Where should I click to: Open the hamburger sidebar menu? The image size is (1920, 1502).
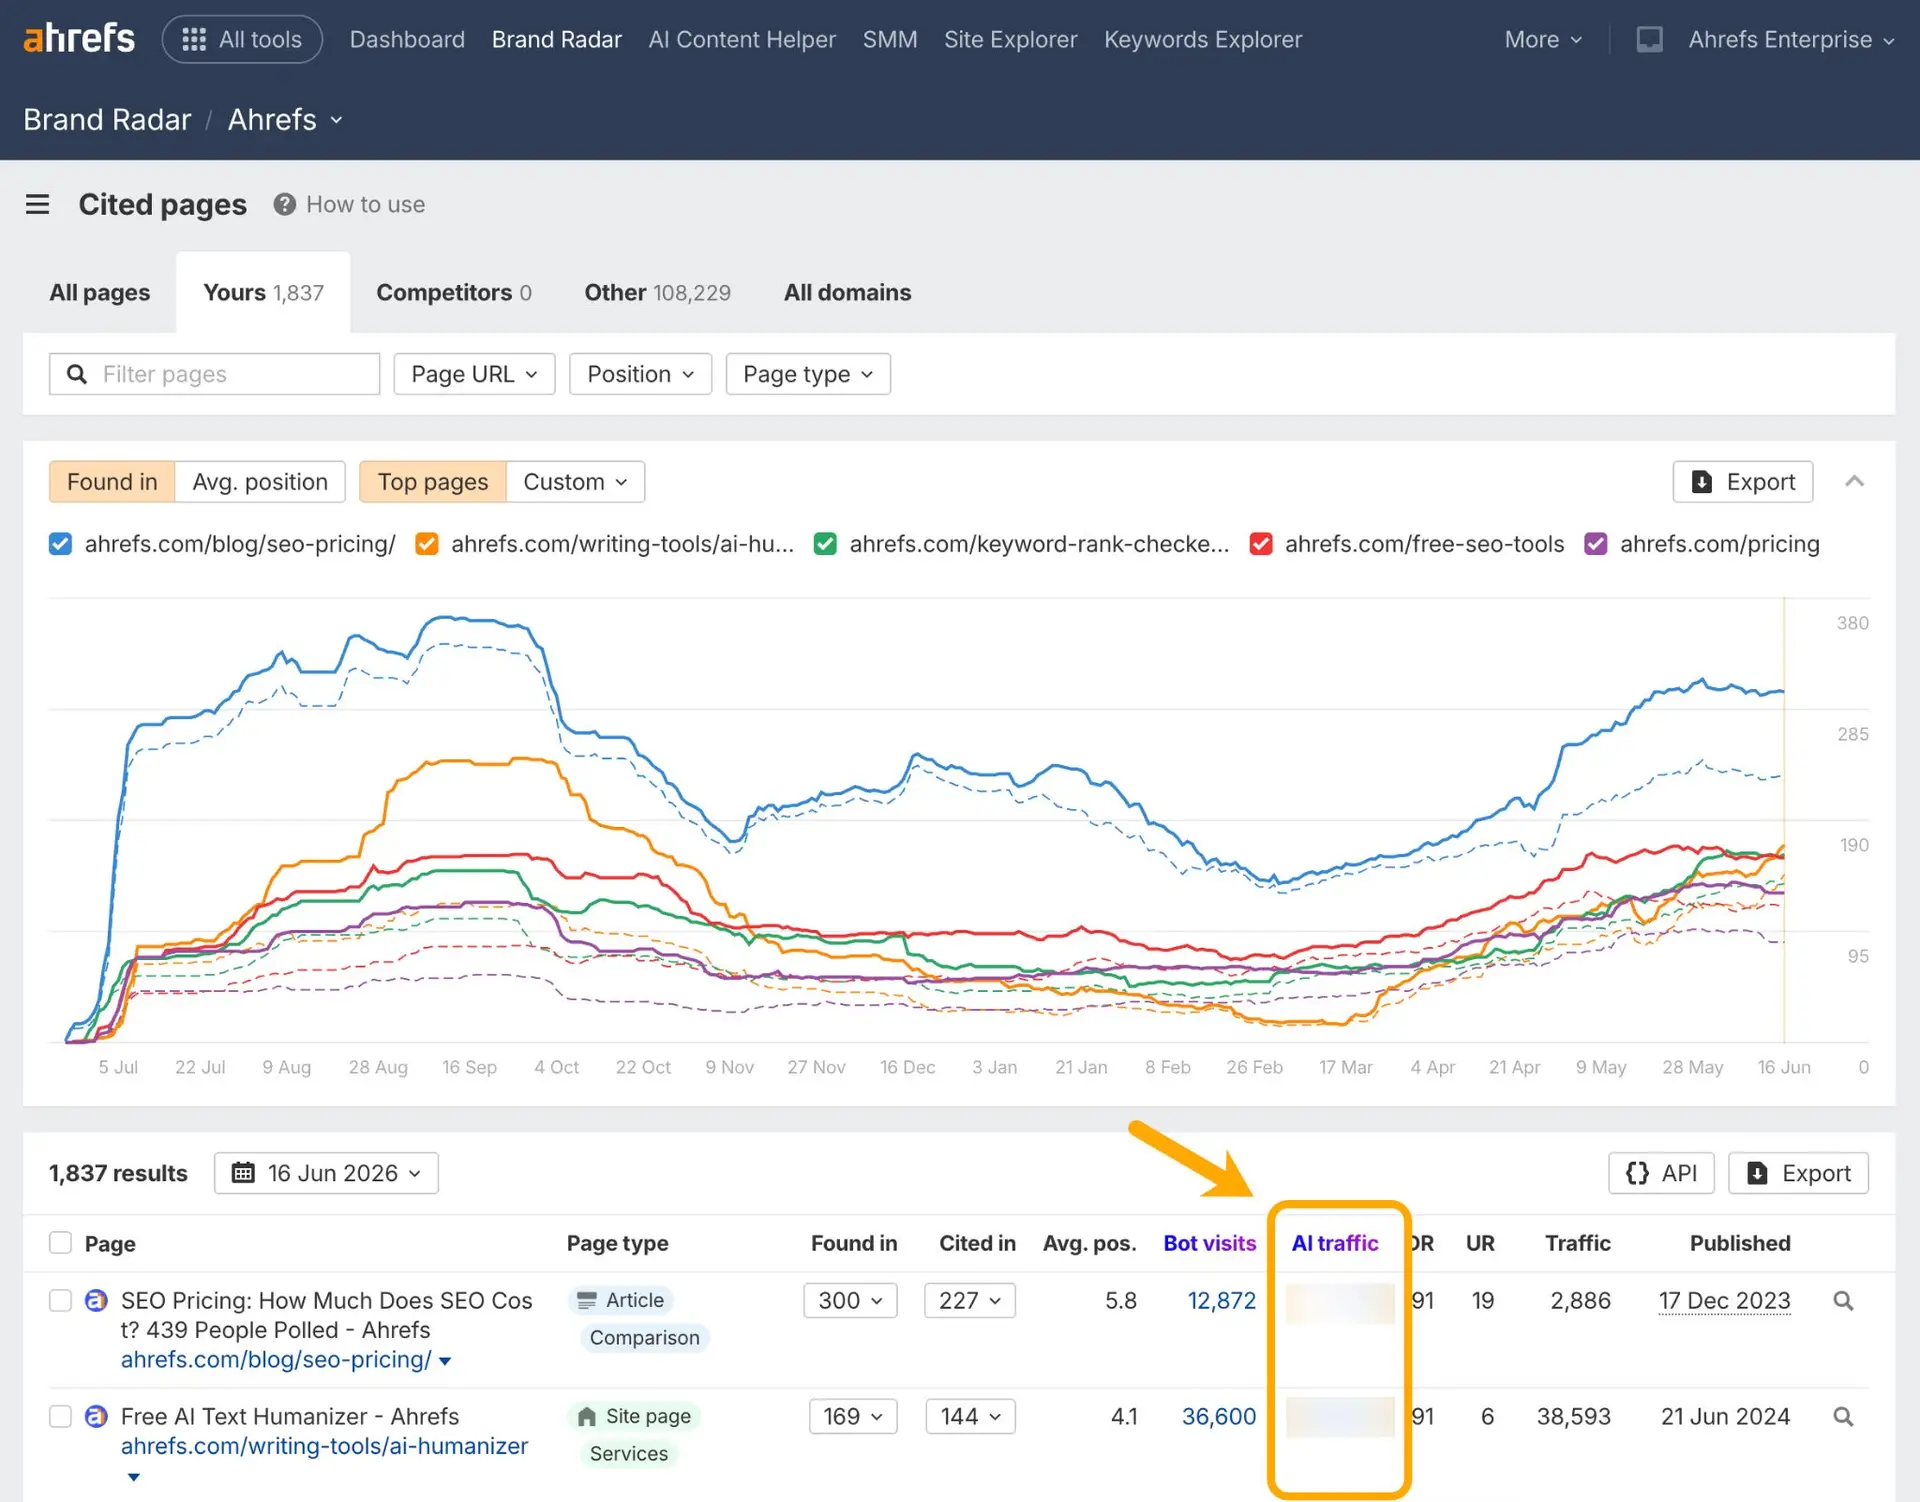click(x=38, y=204)
